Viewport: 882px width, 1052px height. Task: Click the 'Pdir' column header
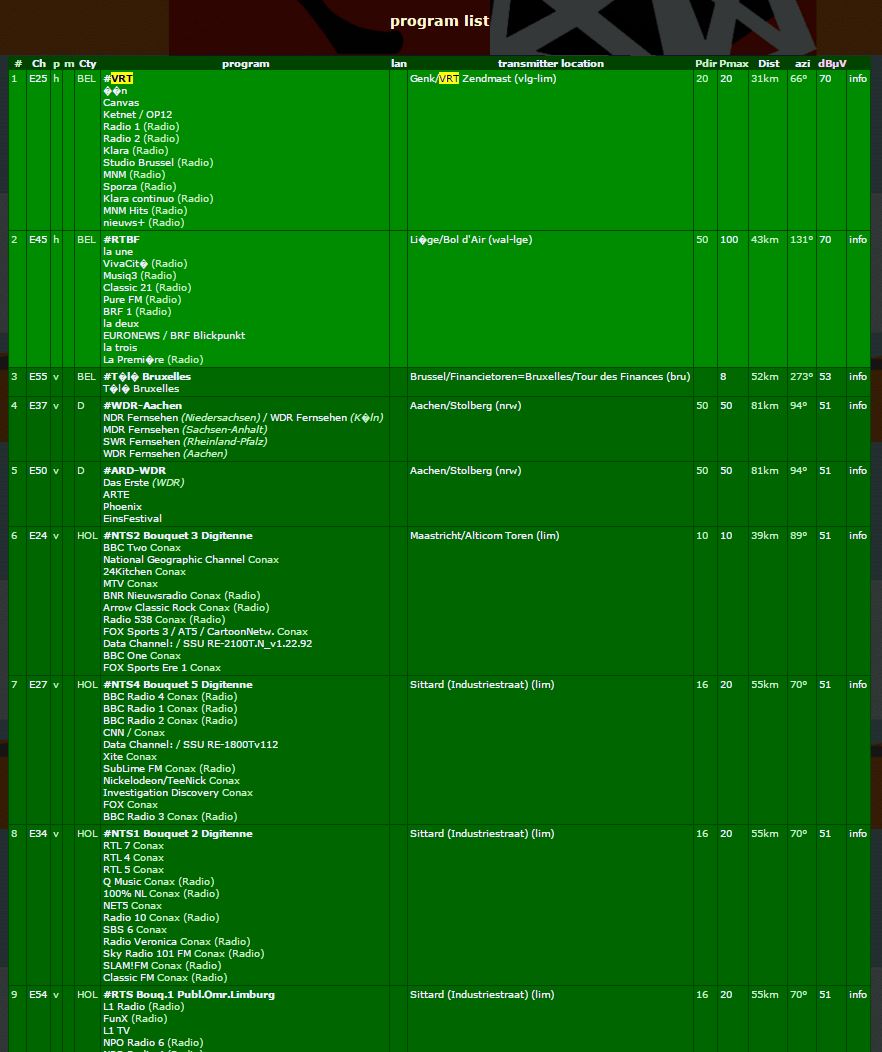[x=706, y=64]
